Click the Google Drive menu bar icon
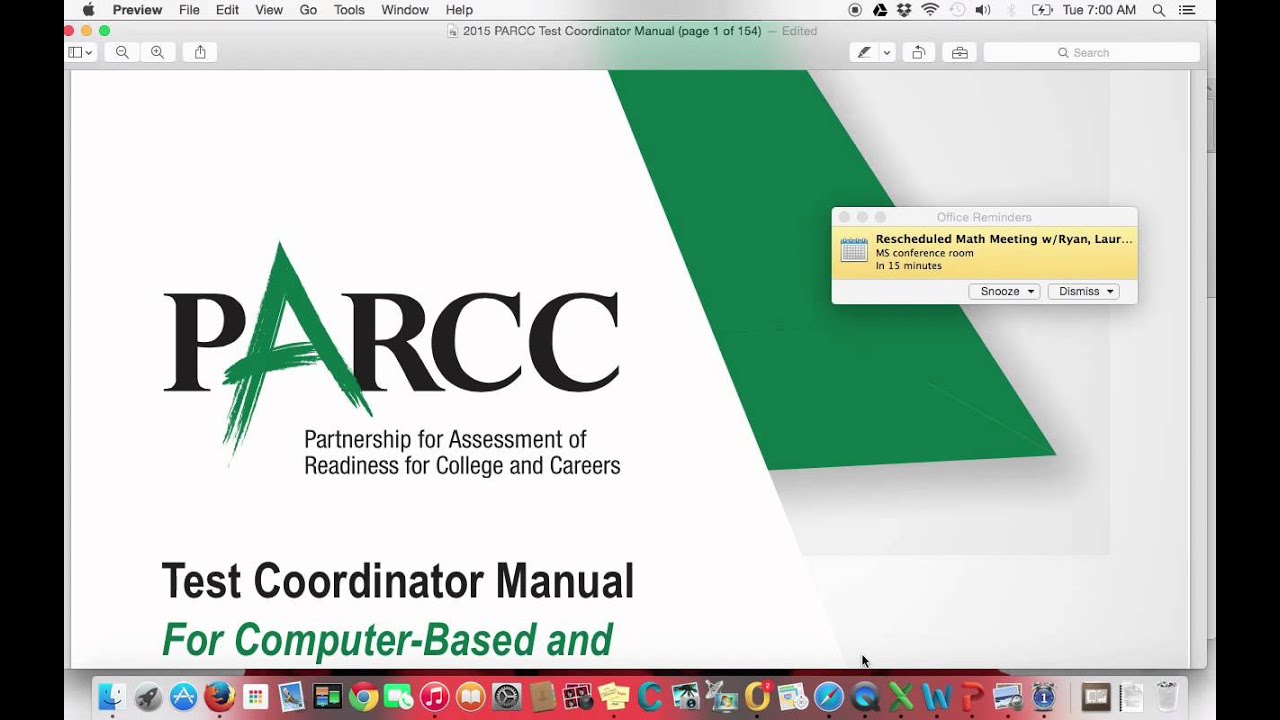 click(x=880, y=10)
